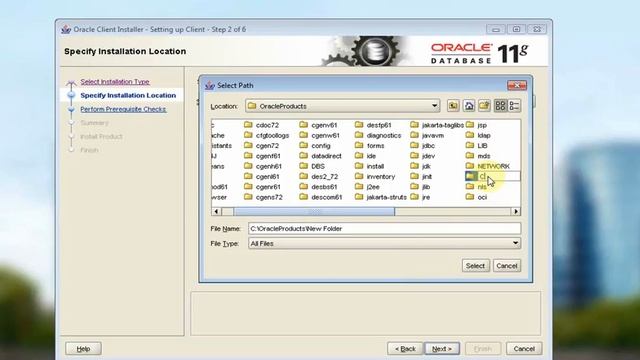Screen dimensions: 640x360
Task: Close the Select Path dialog
Action: (517, 85)
